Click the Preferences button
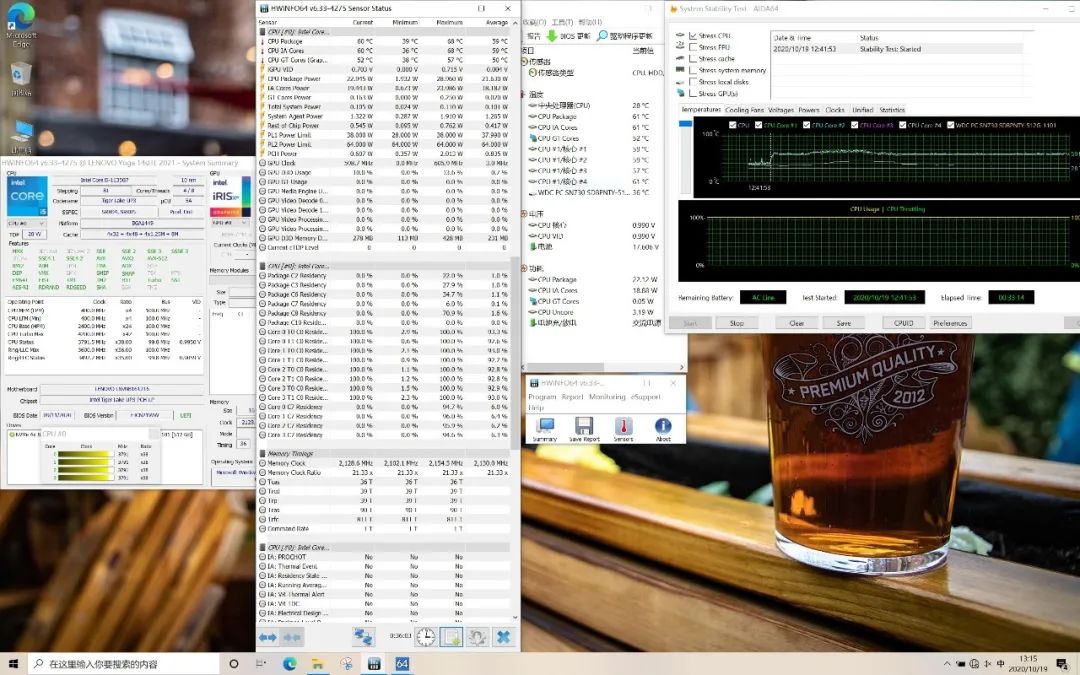This screenshot has width=1080, height=675. (950, 323)
